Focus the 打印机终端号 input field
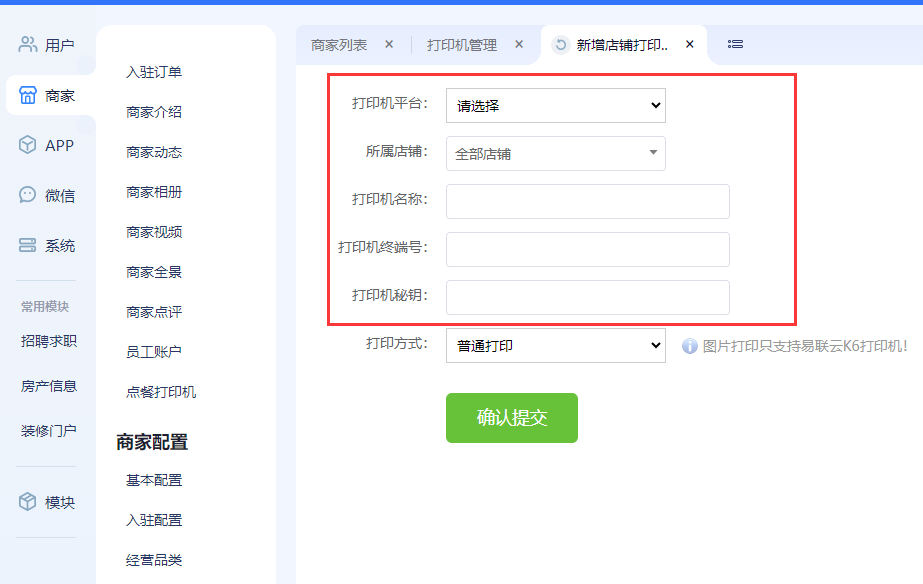The height and width of the screenshot is (584, 923). point(588,250)
